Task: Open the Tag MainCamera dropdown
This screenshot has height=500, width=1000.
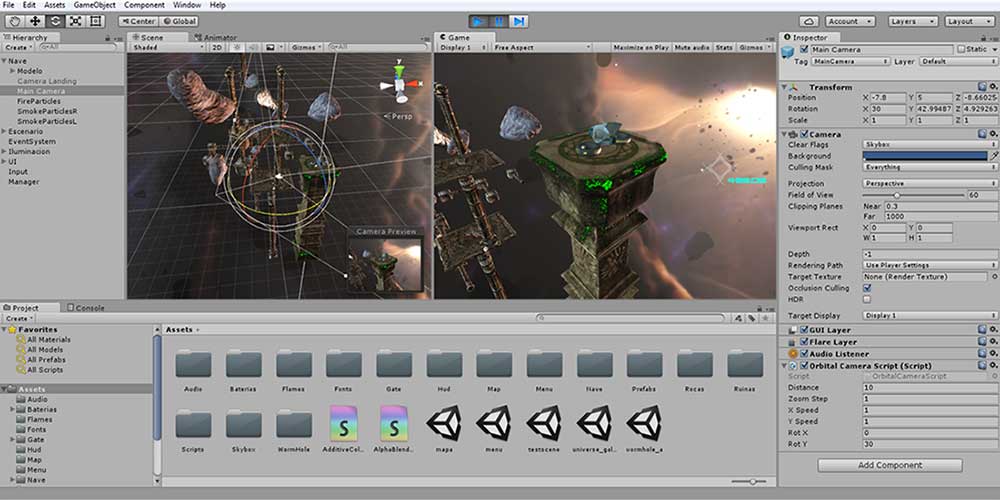Action: click(851, 61)
